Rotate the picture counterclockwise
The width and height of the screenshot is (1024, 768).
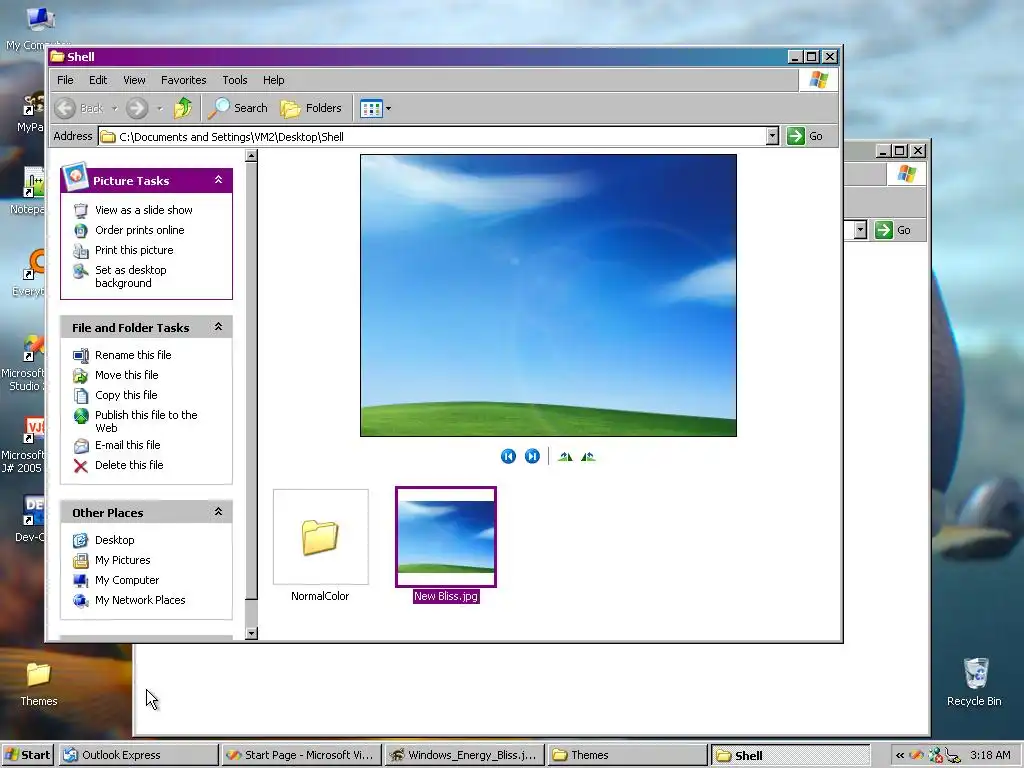coord(588,456)
